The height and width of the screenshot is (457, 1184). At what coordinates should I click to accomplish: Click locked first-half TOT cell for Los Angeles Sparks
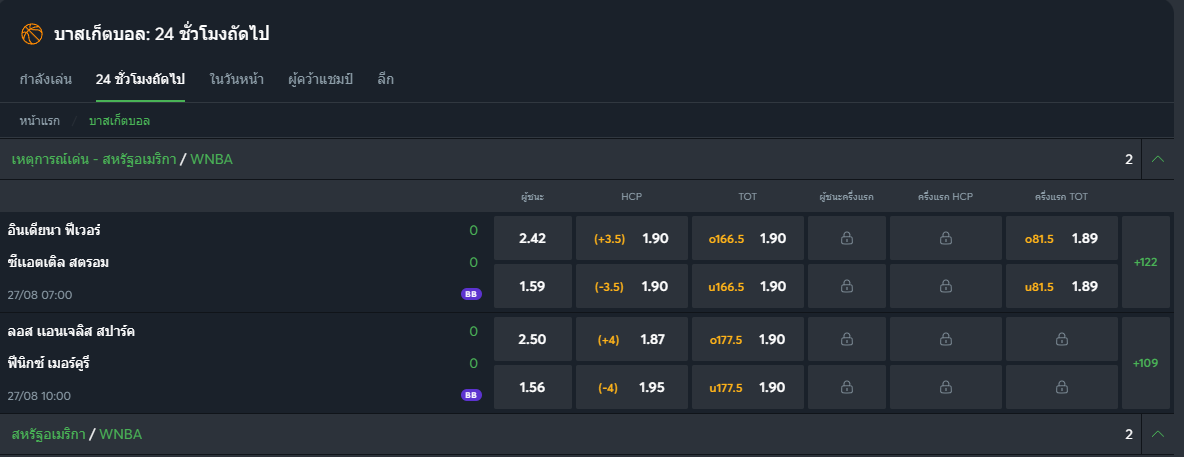point(1061,340)
